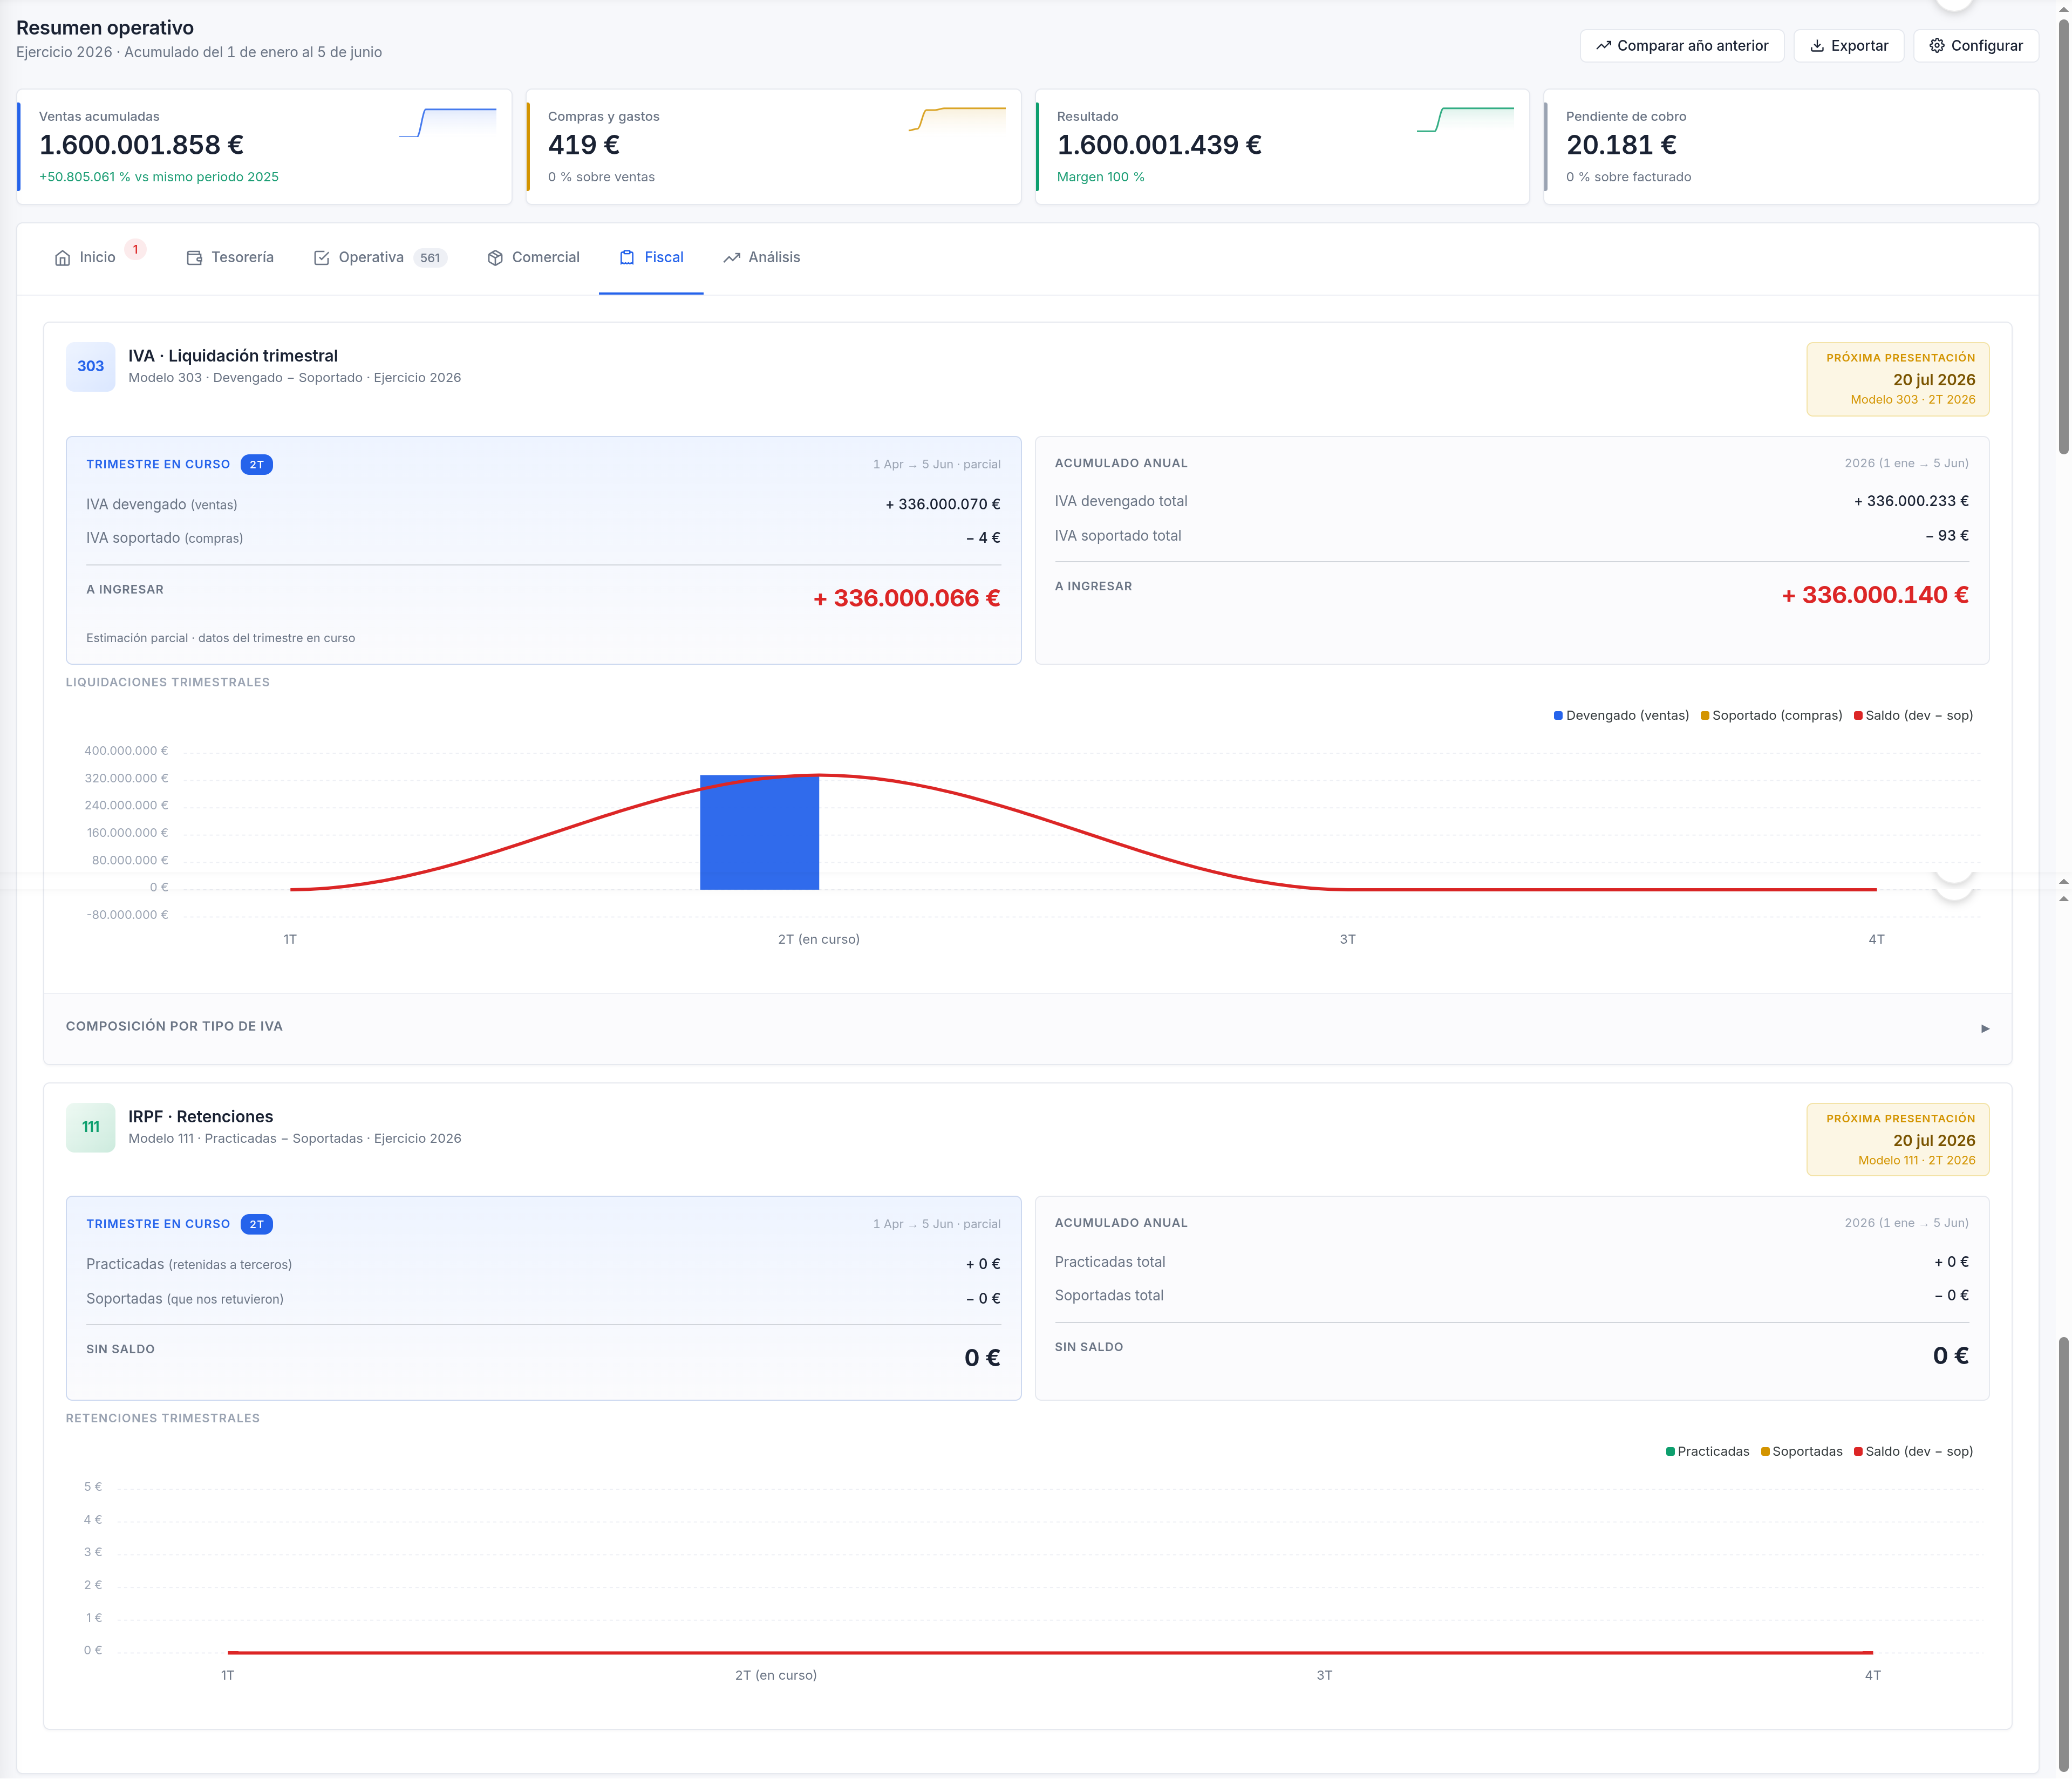Click IVA devengado (ventas) row

tap(543, 505)
